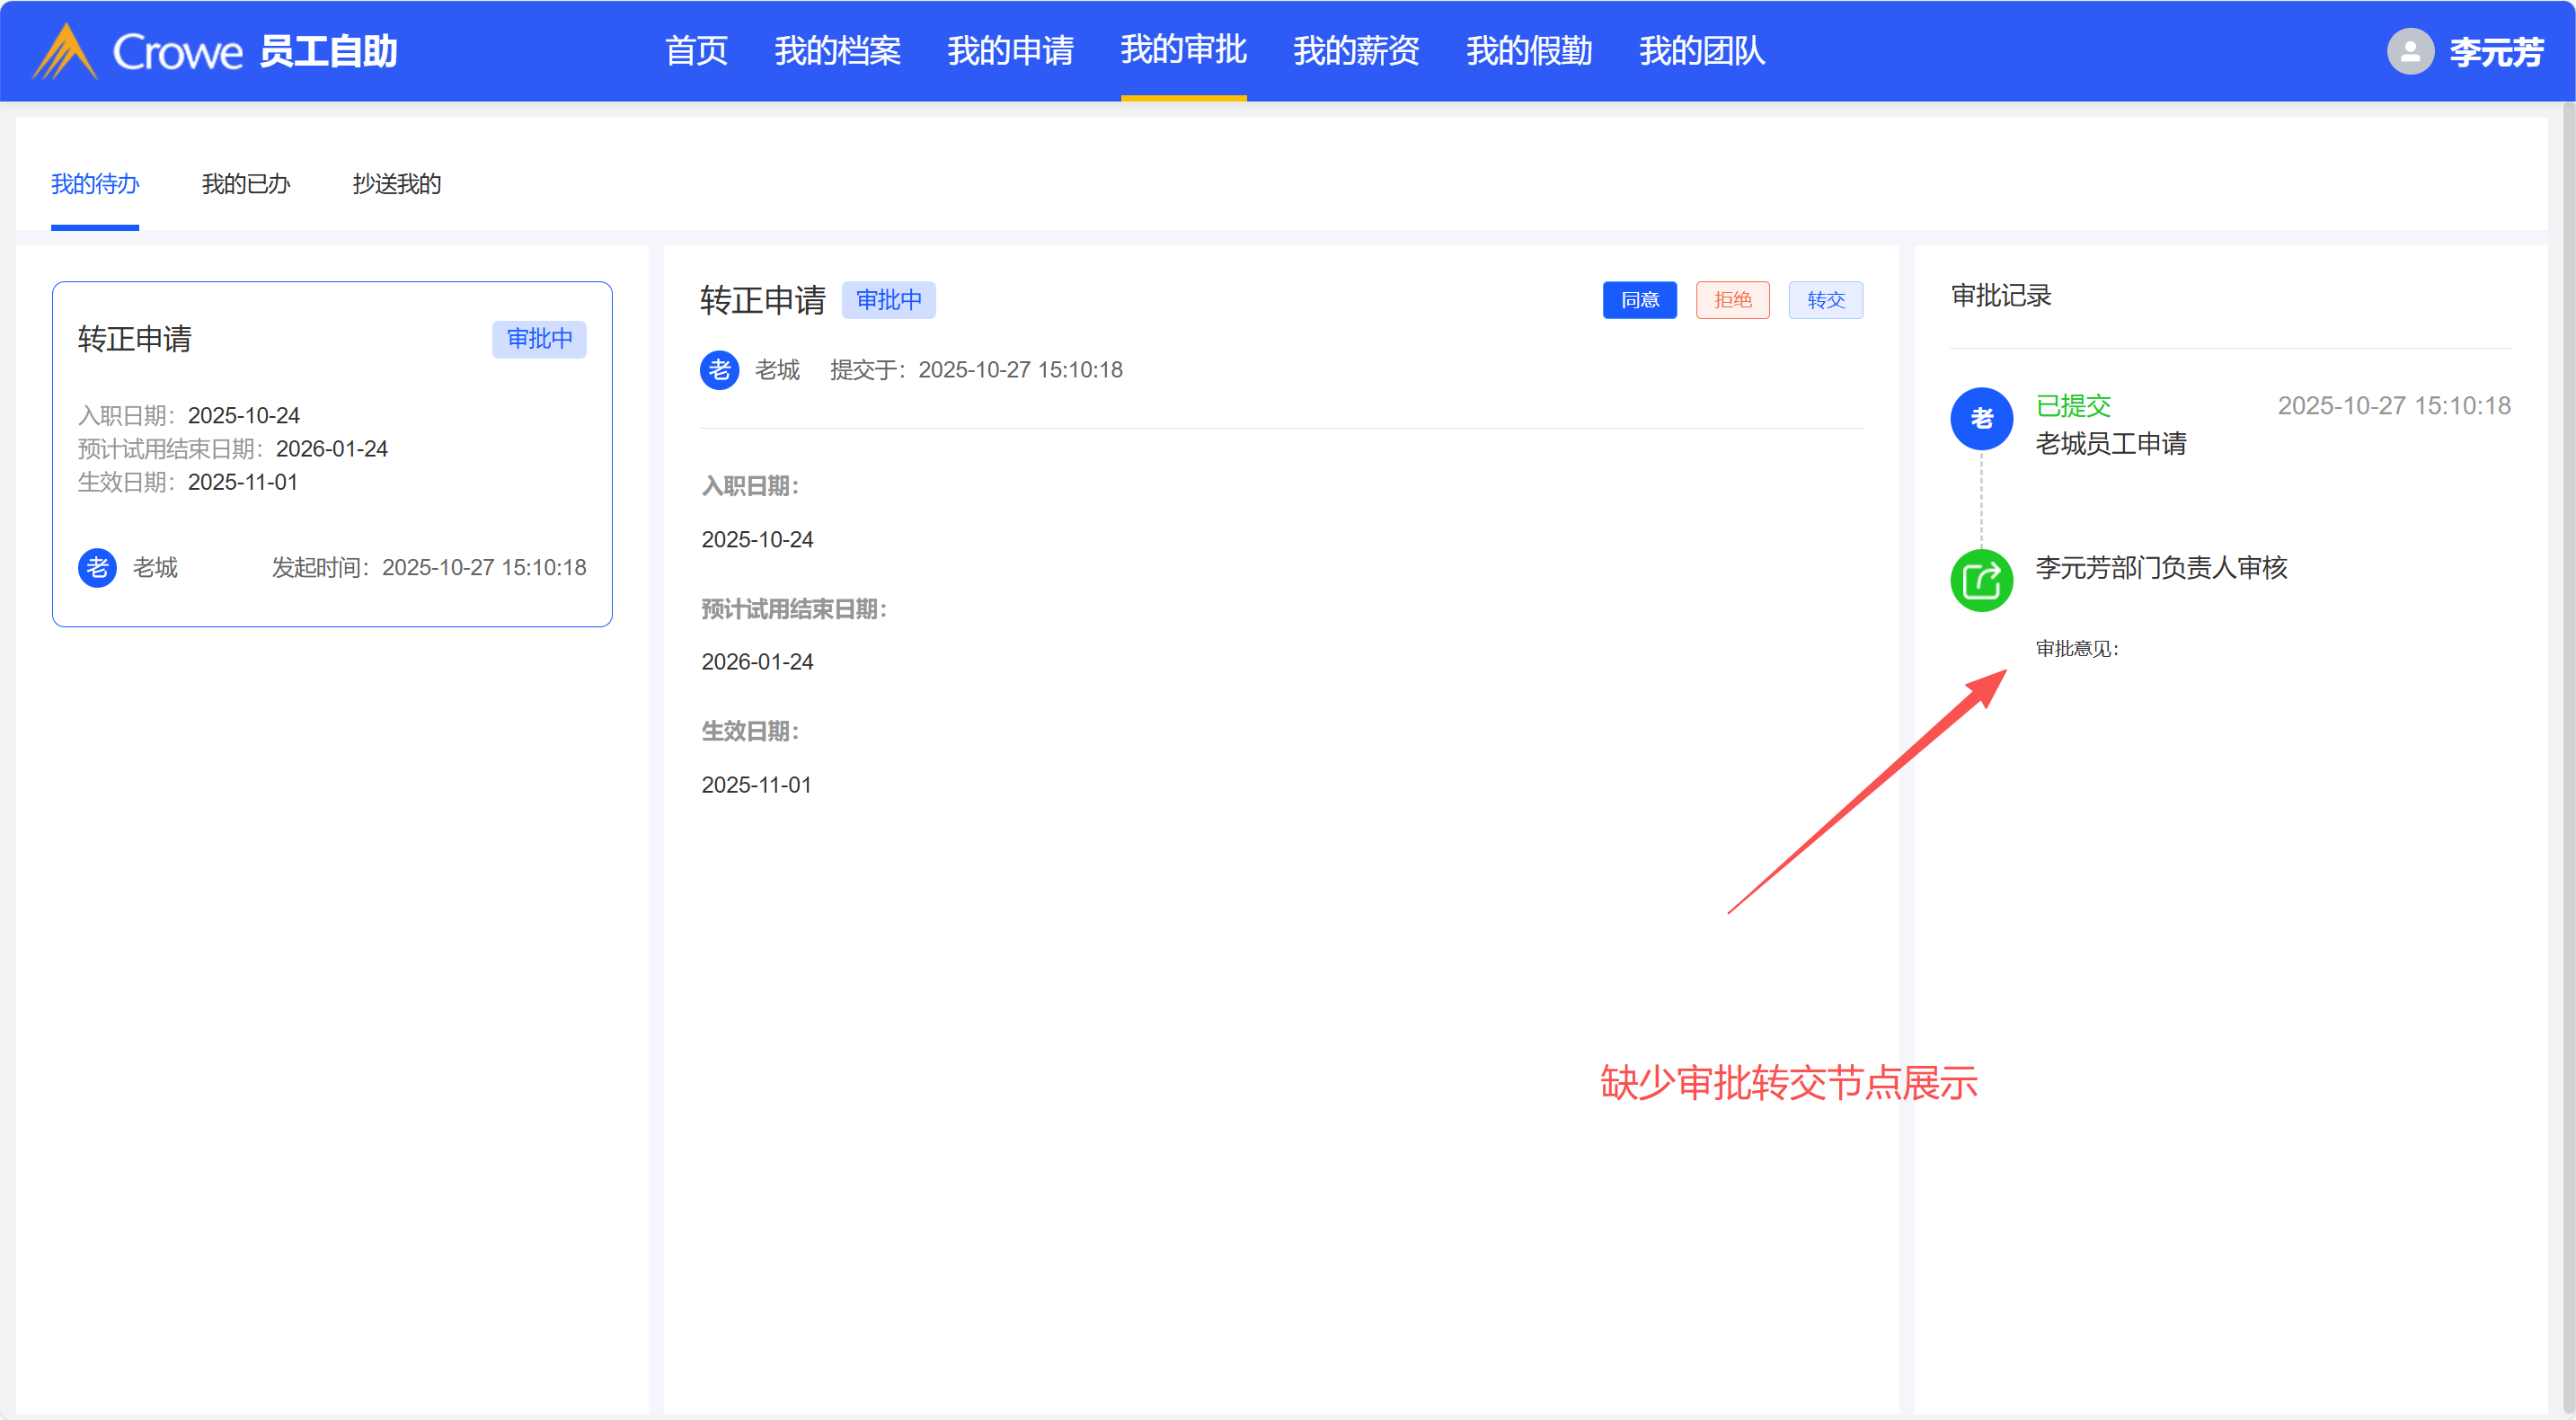Screen dimensions: 2576x1420
Task: Open 我的团队 in top navigation
Action: click(1702, 51)
